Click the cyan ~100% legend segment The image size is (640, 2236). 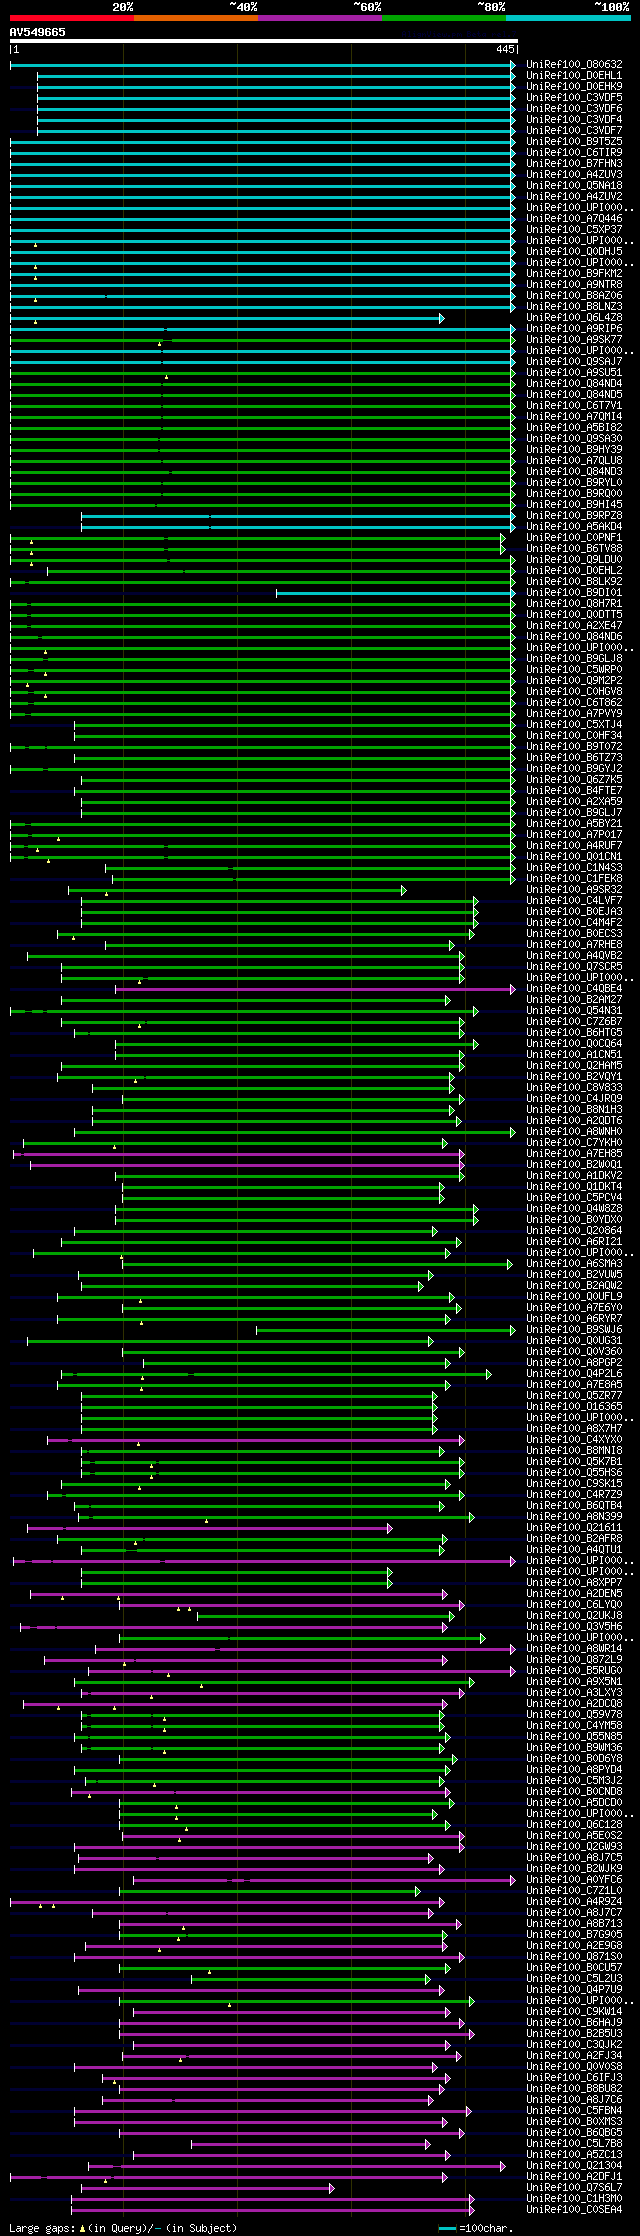[568, 18]
